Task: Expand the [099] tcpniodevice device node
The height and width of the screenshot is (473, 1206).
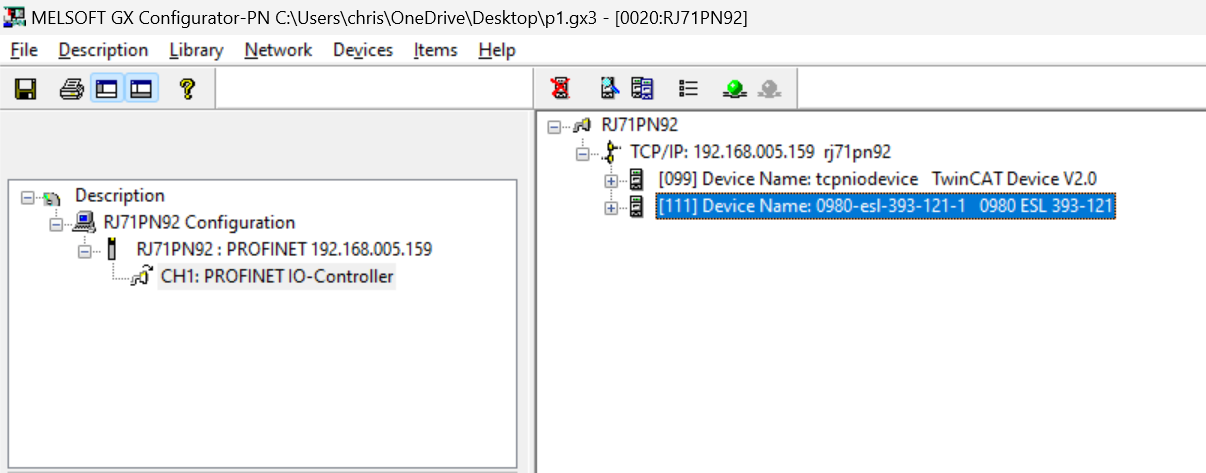Action: point(611,180)
